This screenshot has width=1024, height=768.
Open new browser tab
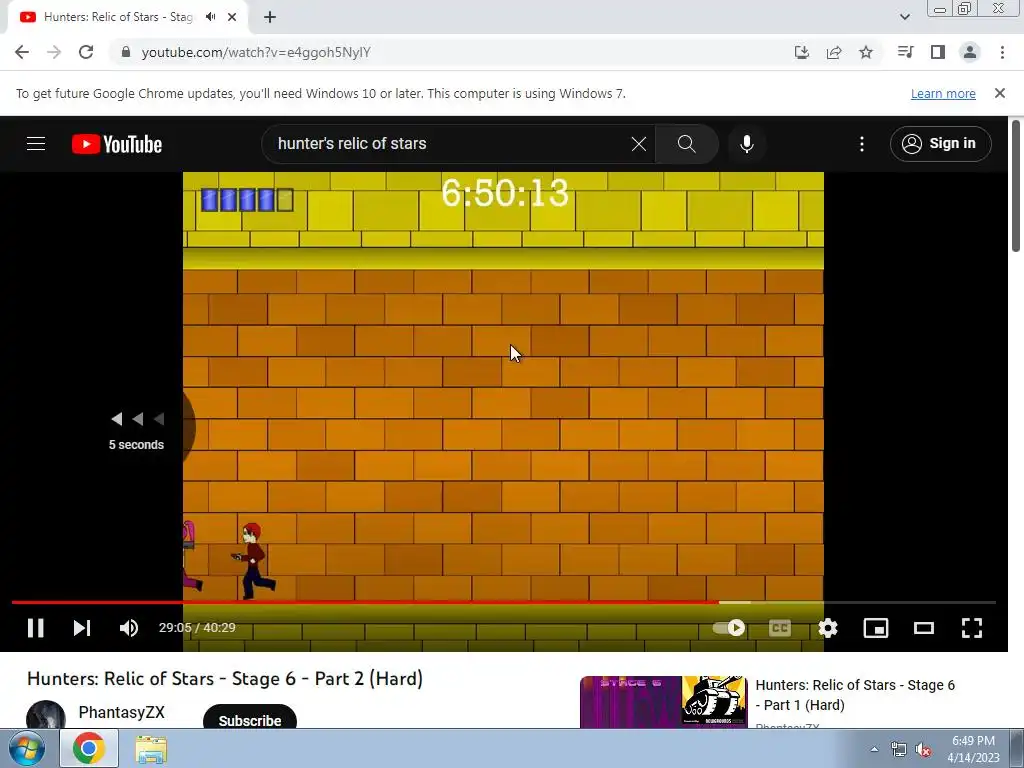pos(270,18)
